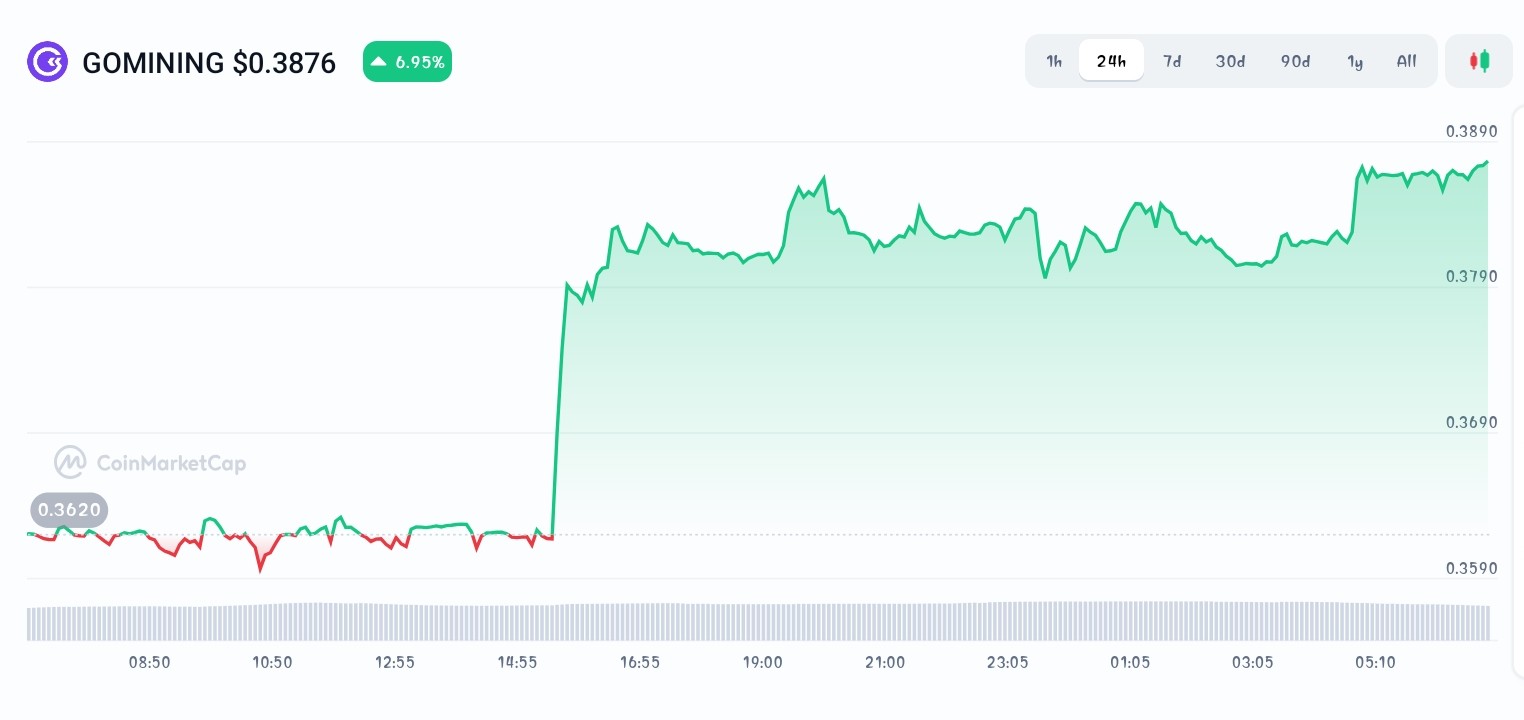Display All-time price history
The height and width of the screenshot is (720, 1524).
click(x=1406, y=61)
